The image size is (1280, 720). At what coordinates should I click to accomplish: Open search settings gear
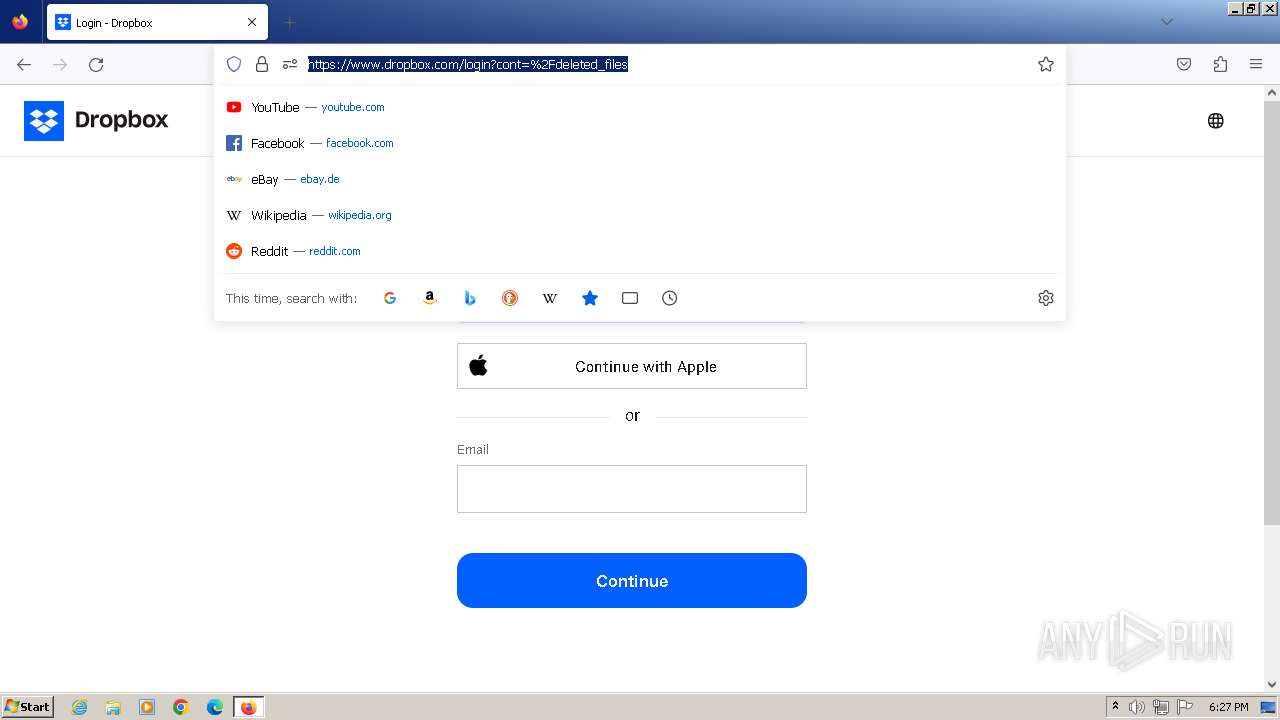point(1046,298)
